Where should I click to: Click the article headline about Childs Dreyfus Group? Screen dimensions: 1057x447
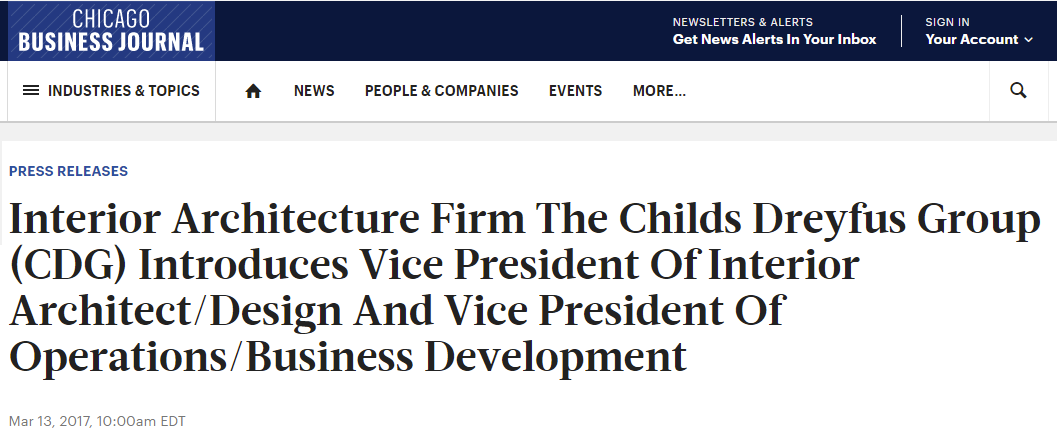[524, 288]
